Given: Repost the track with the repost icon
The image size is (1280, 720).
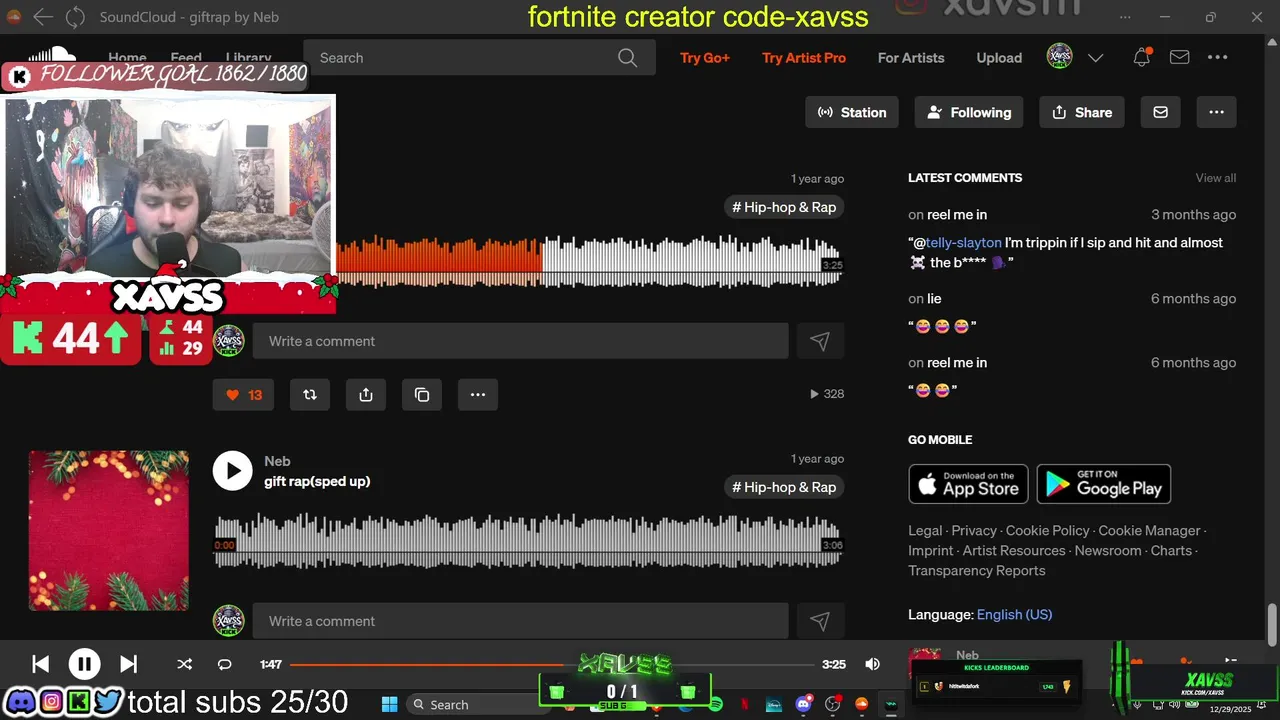Looking at the screenshot, I should pos(310,394).
